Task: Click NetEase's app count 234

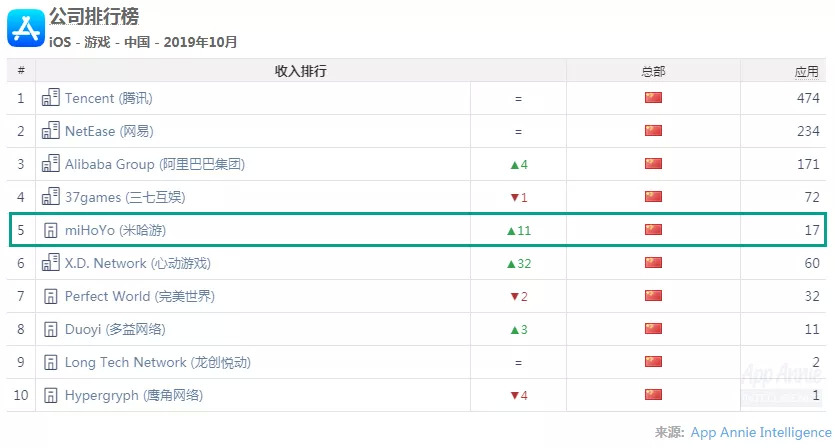Action: coord(806,131)
